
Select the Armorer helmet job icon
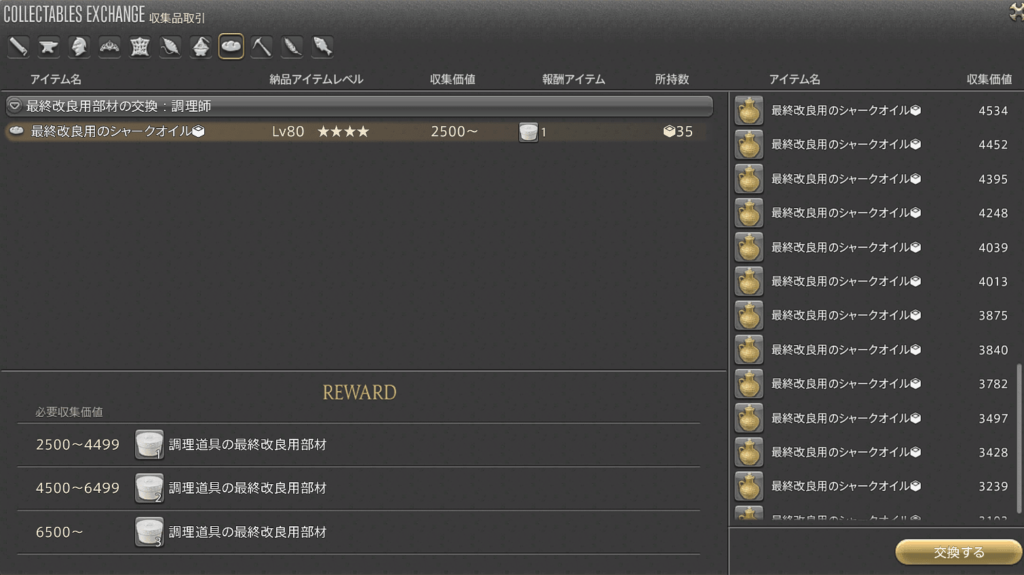[x=79, y=46]
